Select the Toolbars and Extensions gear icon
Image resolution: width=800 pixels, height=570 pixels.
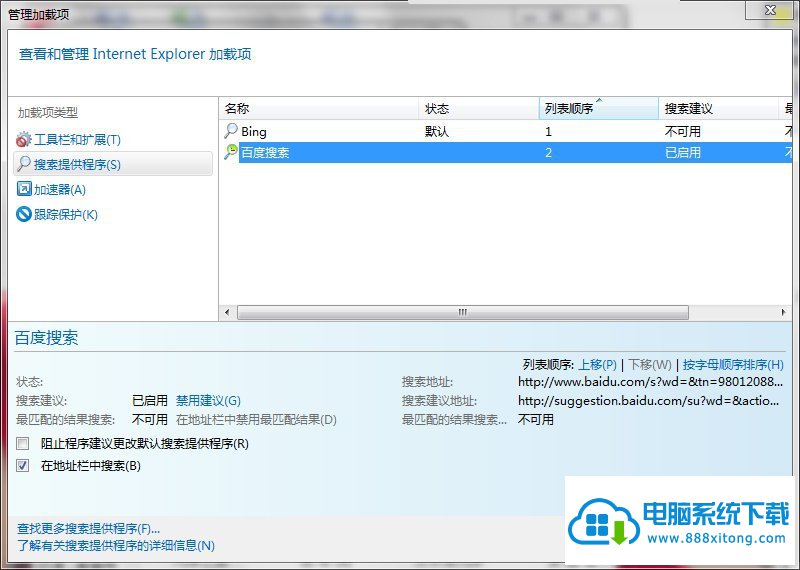pyautogui.click(x=23, y=139)
